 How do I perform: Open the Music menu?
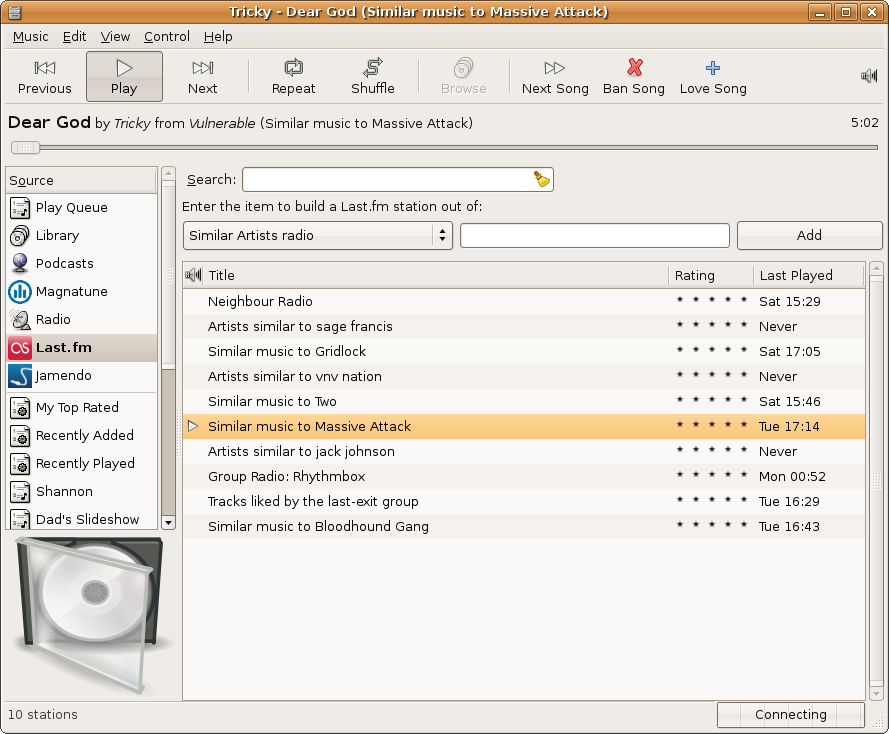point(31,37)
